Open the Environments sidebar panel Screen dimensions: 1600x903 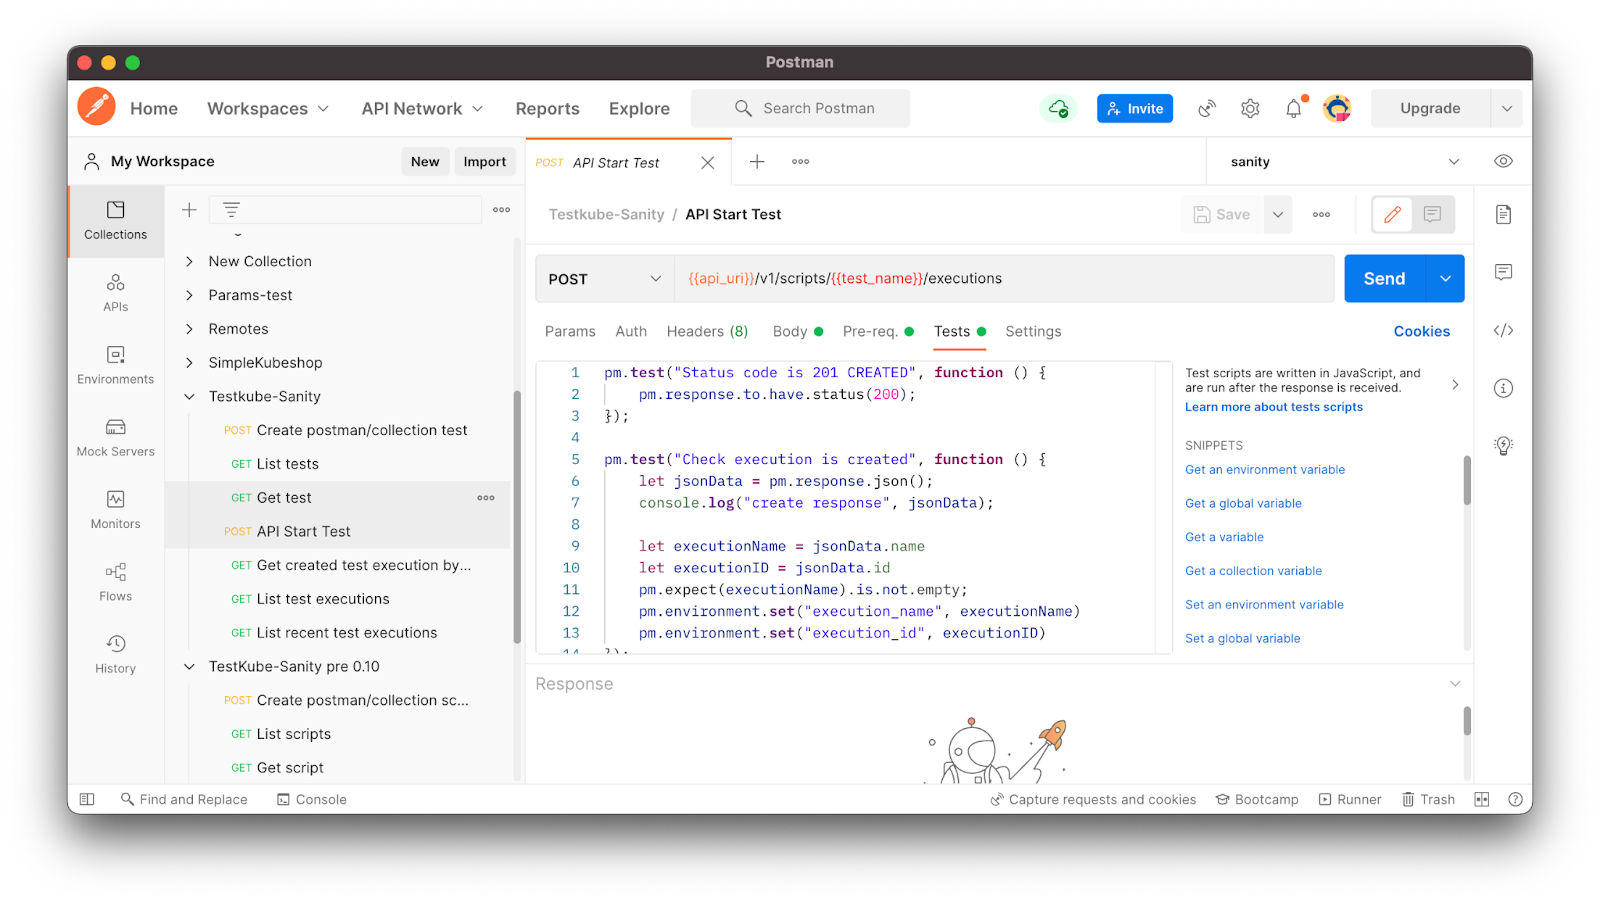(115, 365)
